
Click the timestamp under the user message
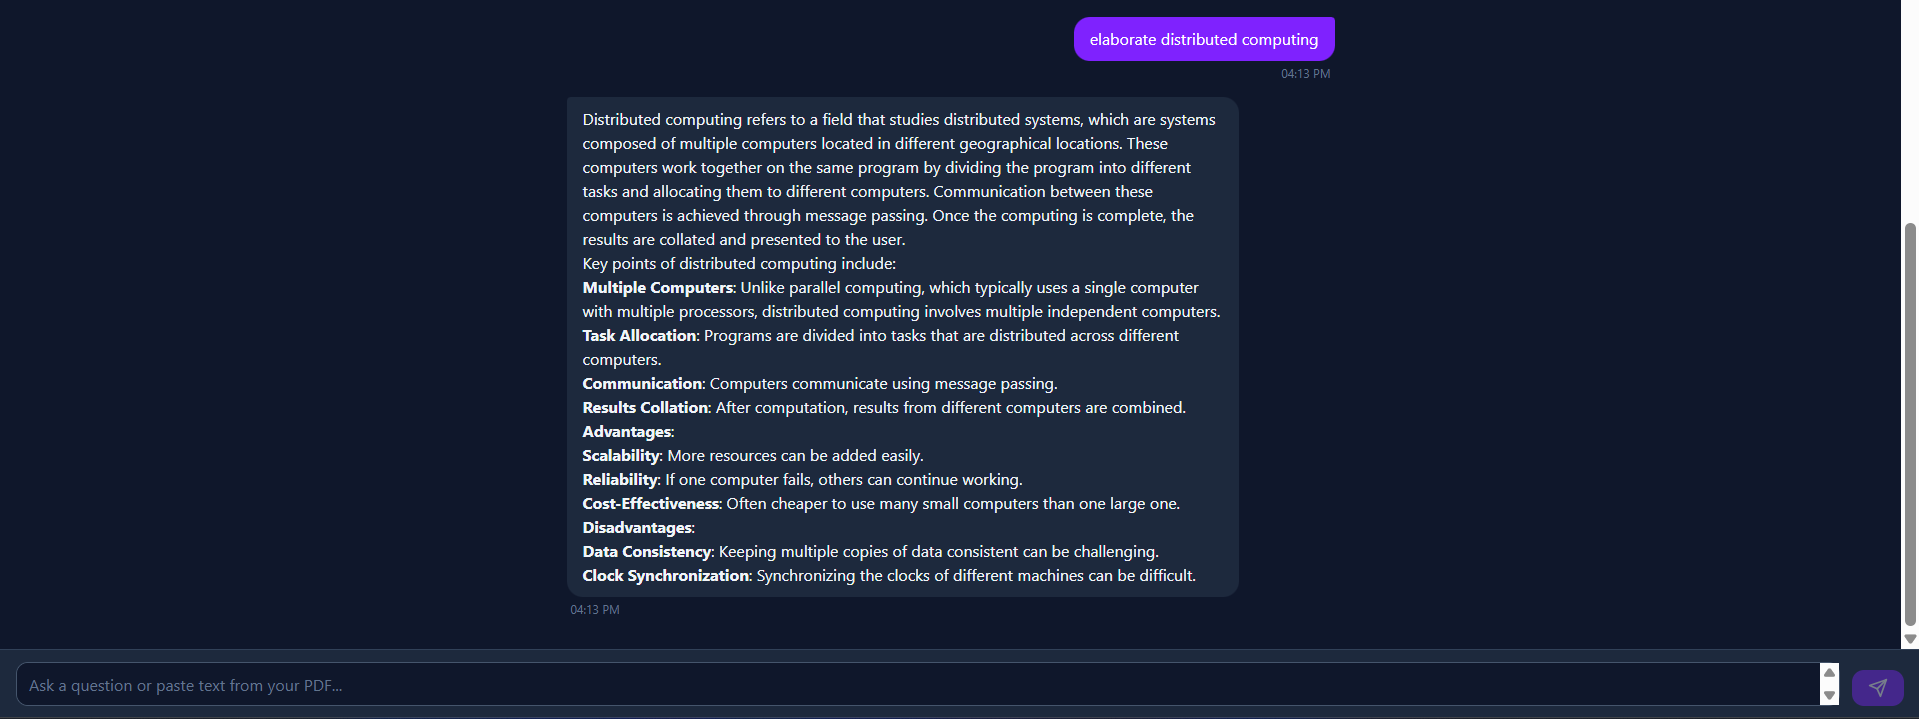(1305, 74)
